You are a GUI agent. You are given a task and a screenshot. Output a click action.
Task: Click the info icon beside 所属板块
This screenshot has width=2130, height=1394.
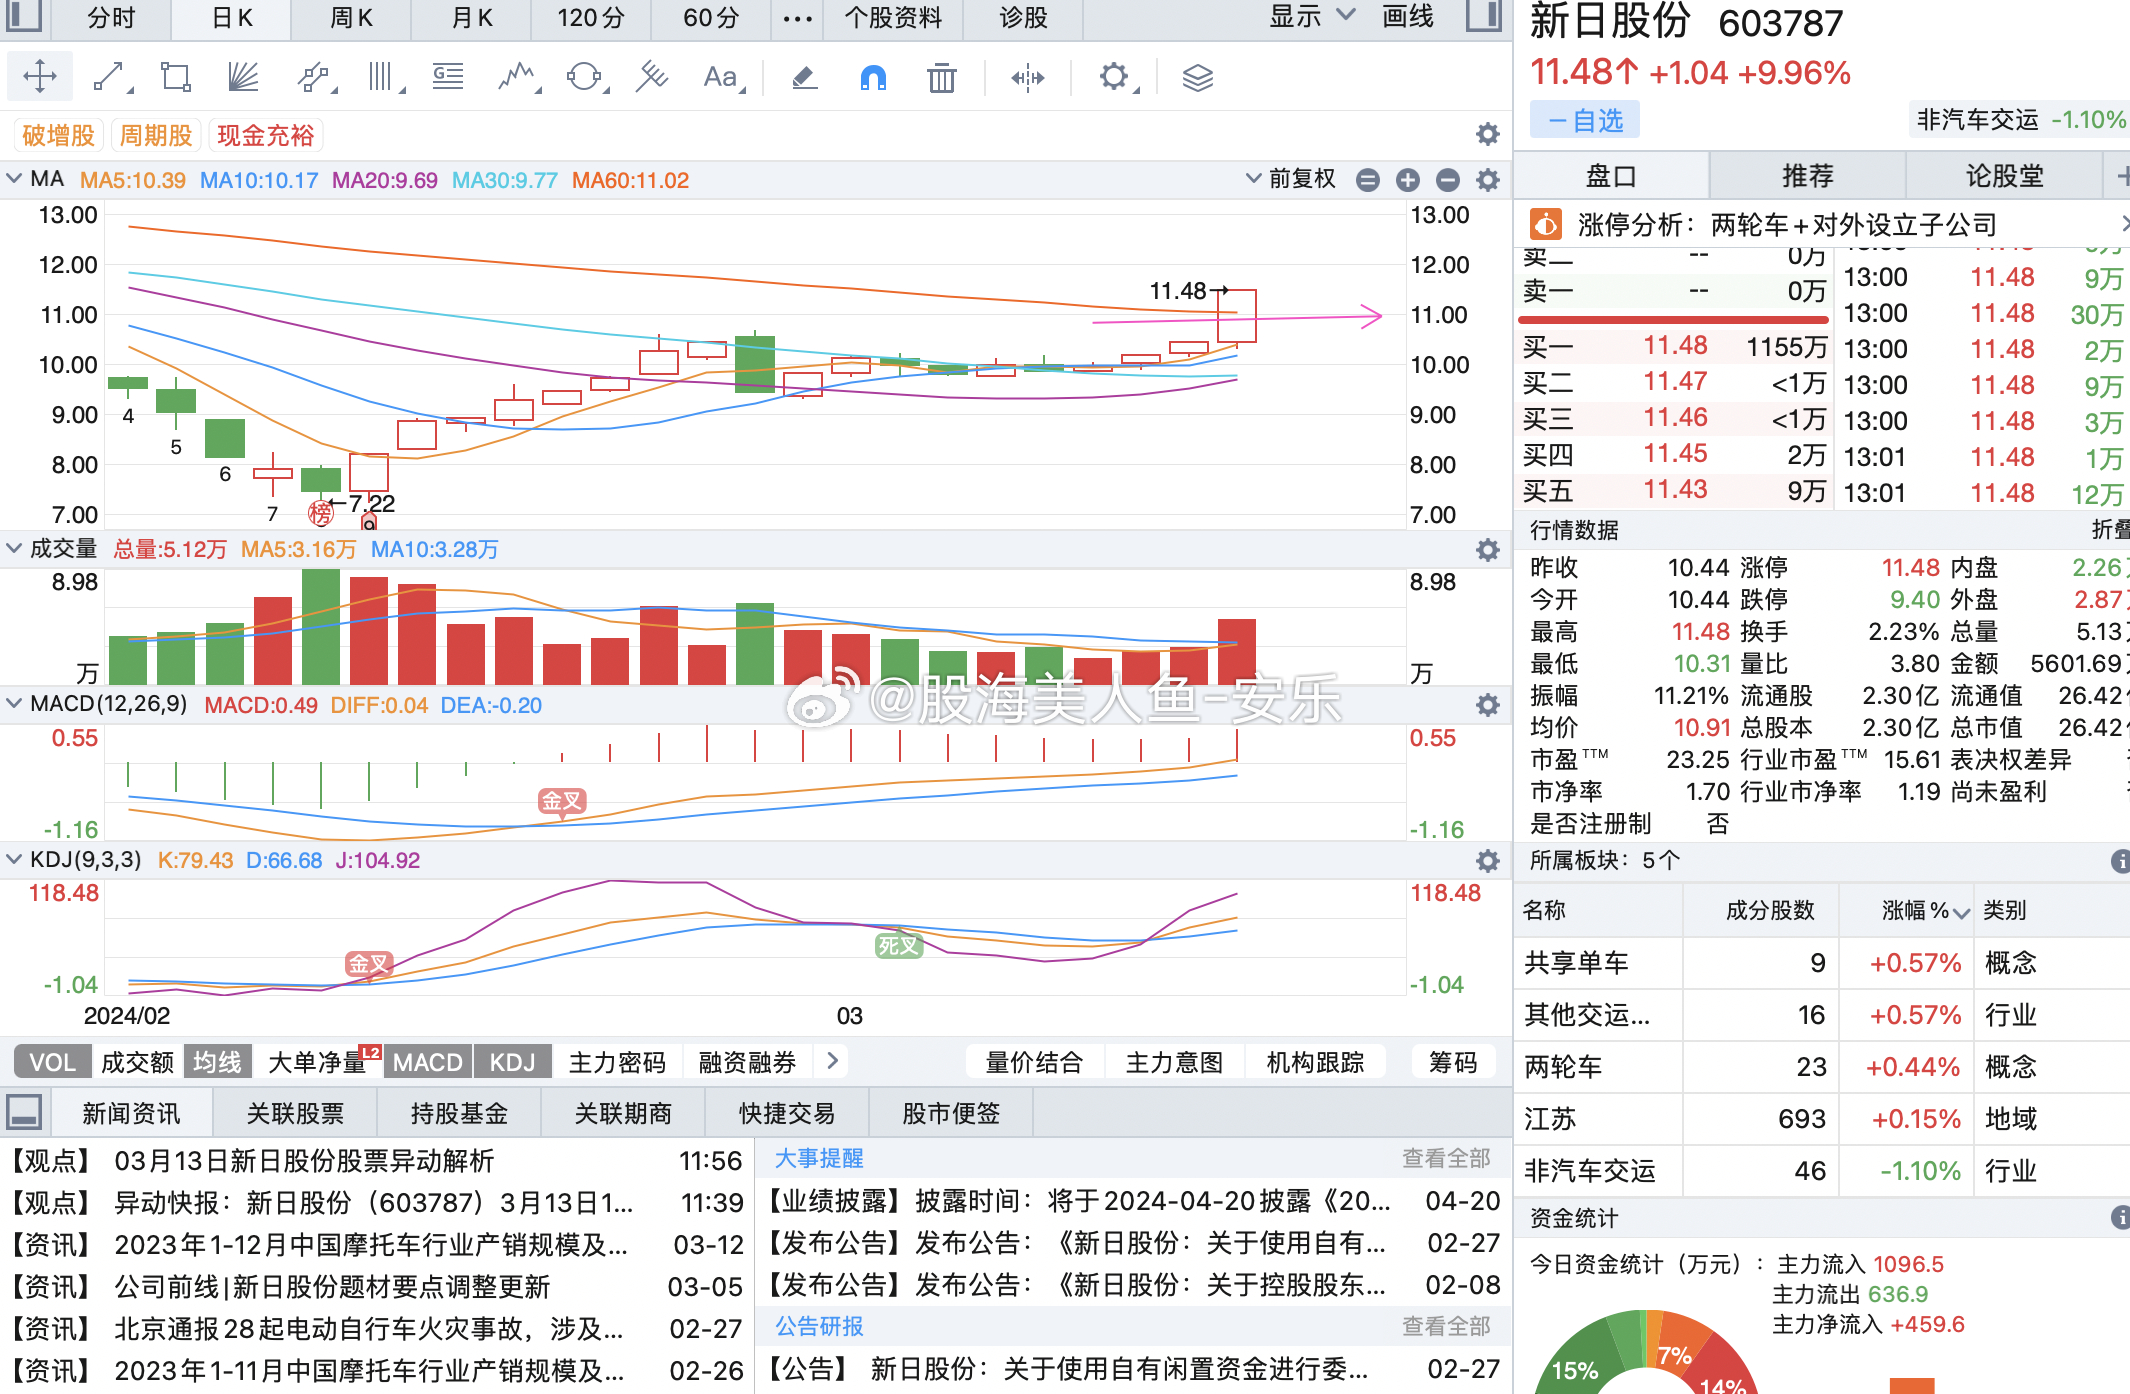point(2120,861)
